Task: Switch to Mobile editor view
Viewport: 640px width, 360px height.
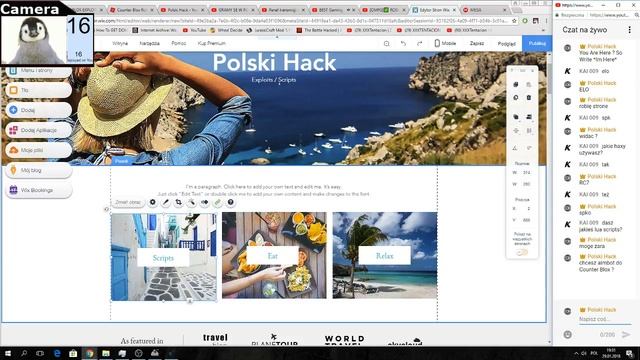Action: (445, 43)
